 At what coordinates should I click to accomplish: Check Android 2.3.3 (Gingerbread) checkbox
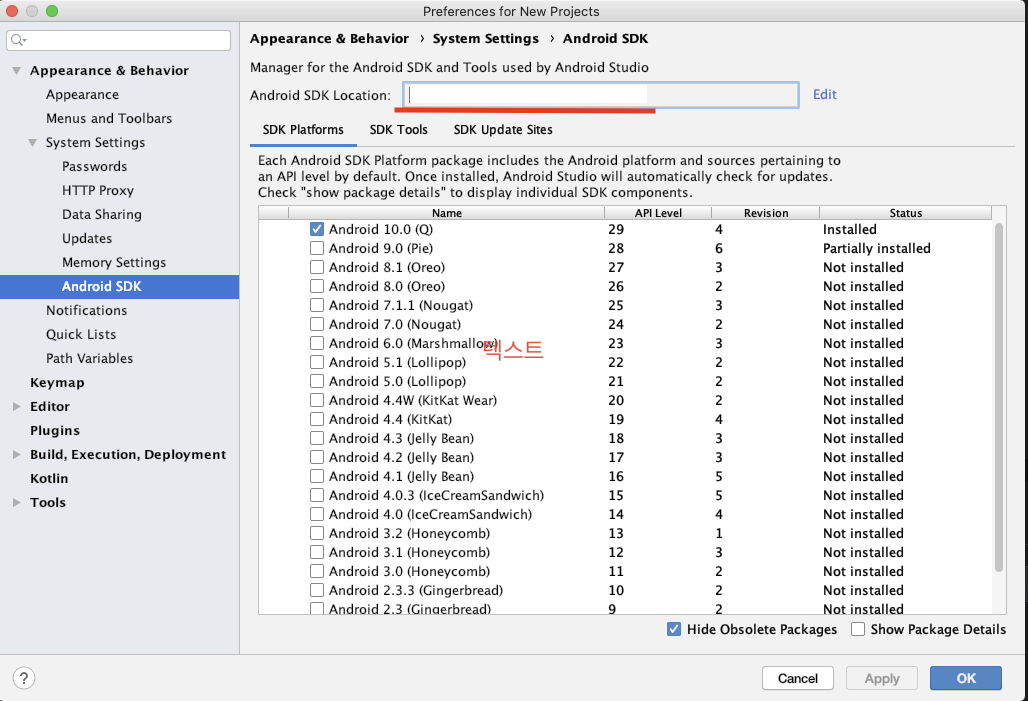point(317,590)
